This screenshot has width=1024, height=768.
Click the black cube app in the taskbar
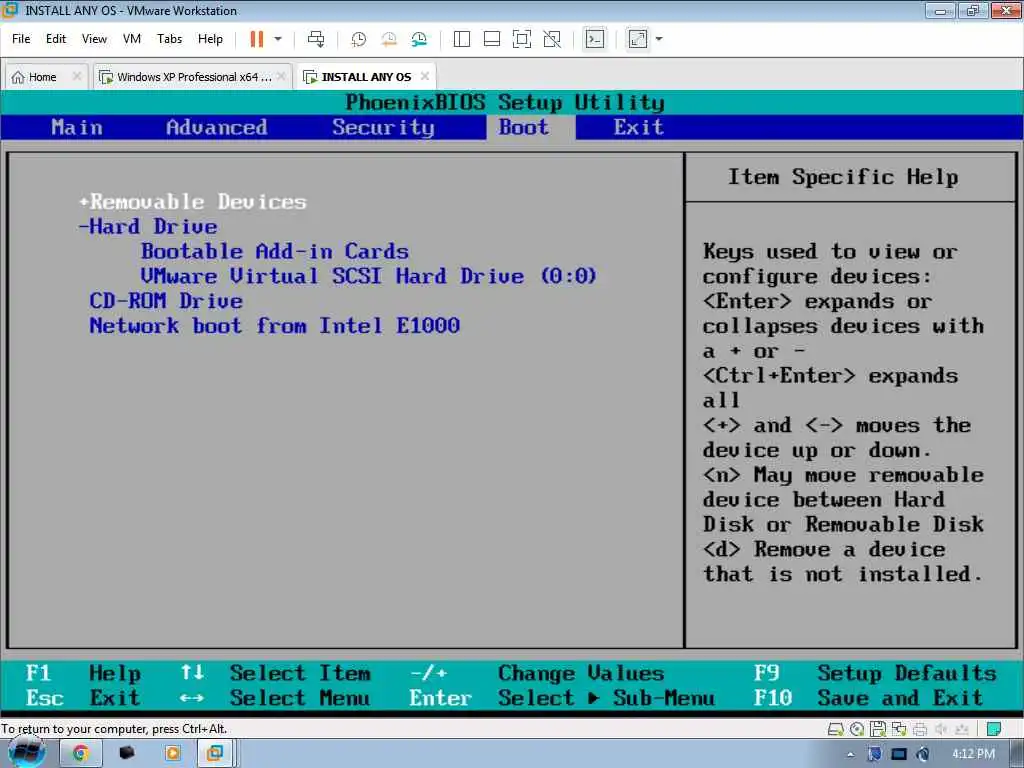point(127,754)
